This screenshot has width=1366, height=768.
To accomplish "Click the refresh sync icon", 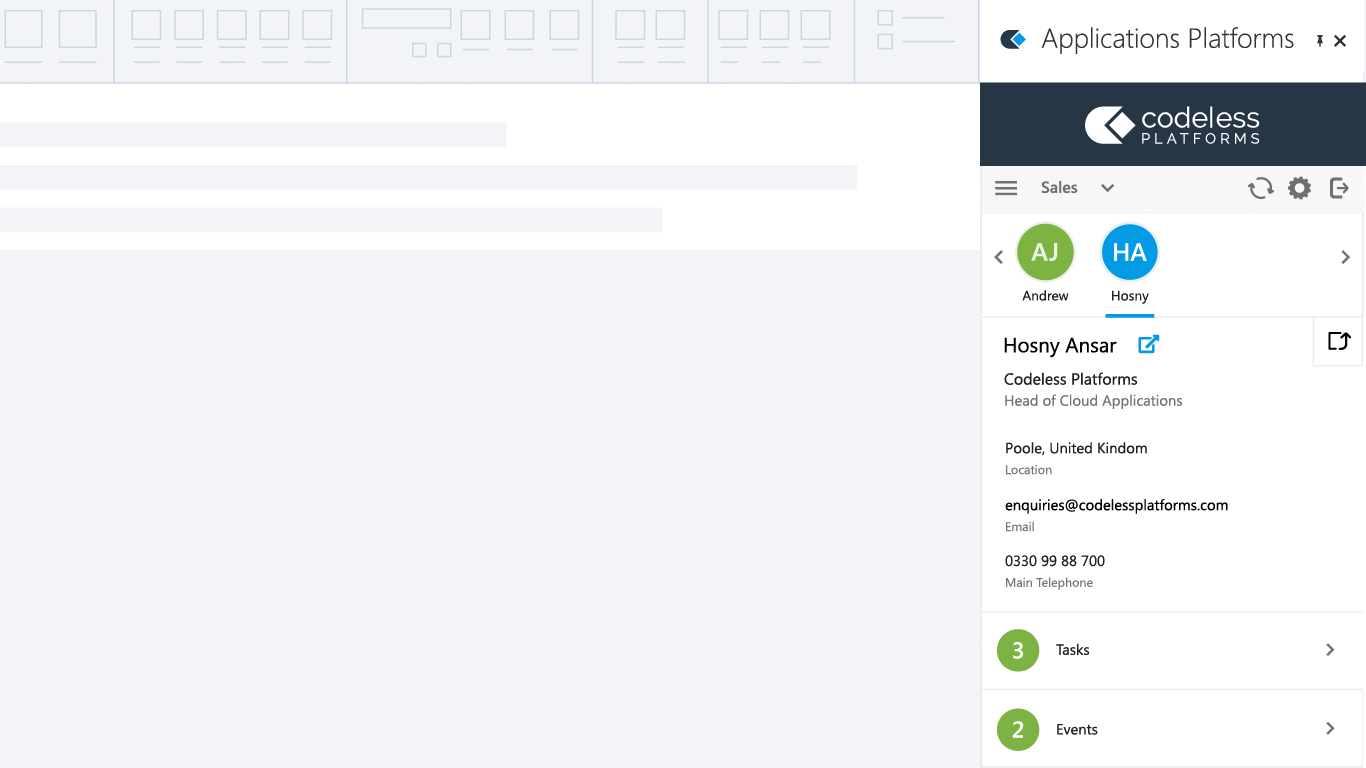I will pyautogui.click(x=1260, y=188).
